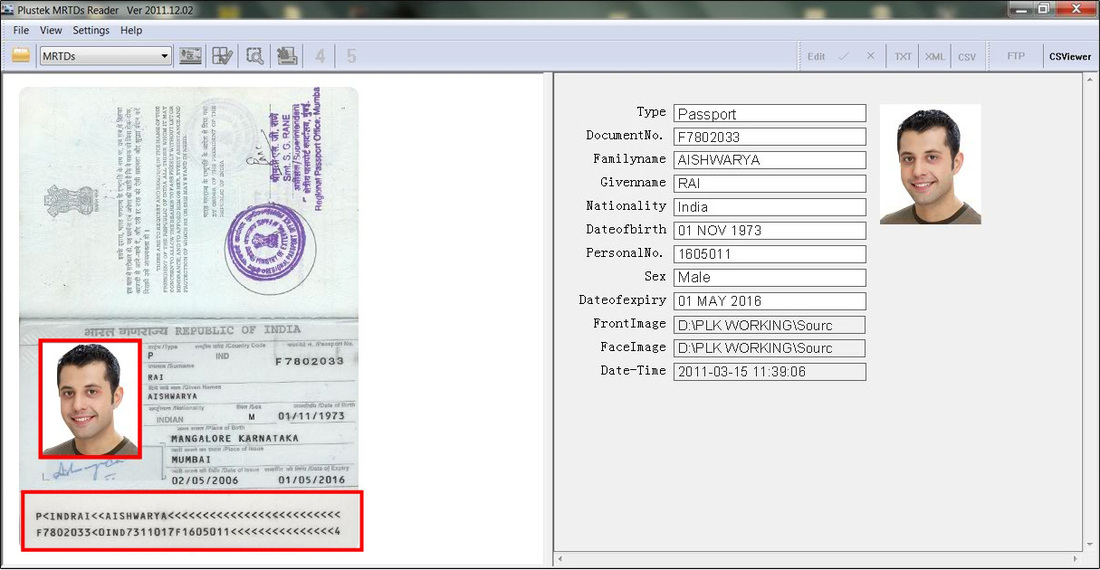1100x570 pixels.
Task: Open the View menu
Action: [x=51, y=30]
